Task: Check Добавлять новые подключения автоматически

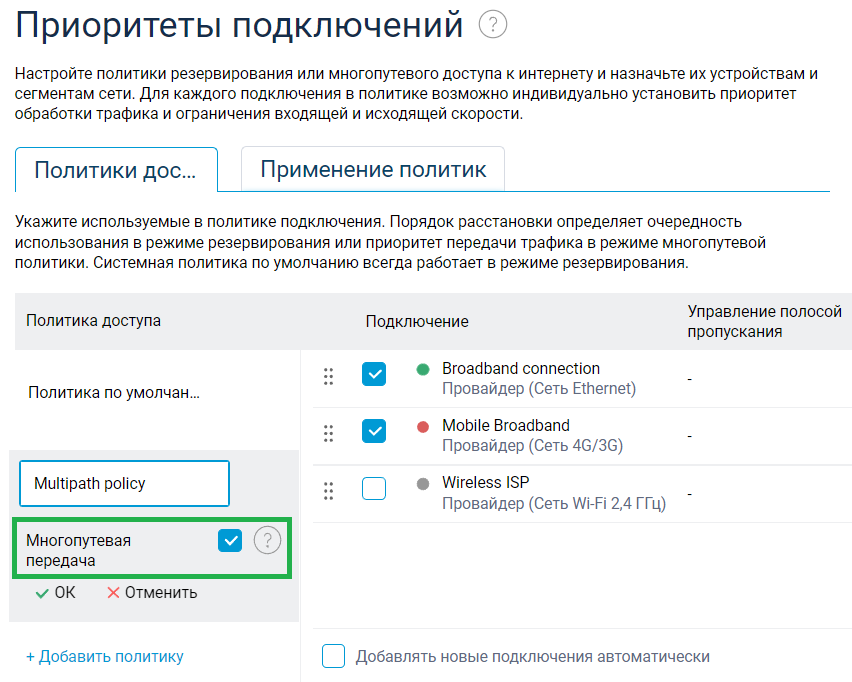Action: coord(334,656)
